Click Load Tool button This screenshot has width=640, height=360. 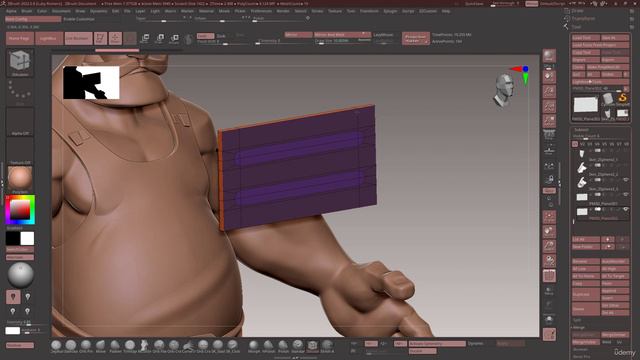point(586,38)
